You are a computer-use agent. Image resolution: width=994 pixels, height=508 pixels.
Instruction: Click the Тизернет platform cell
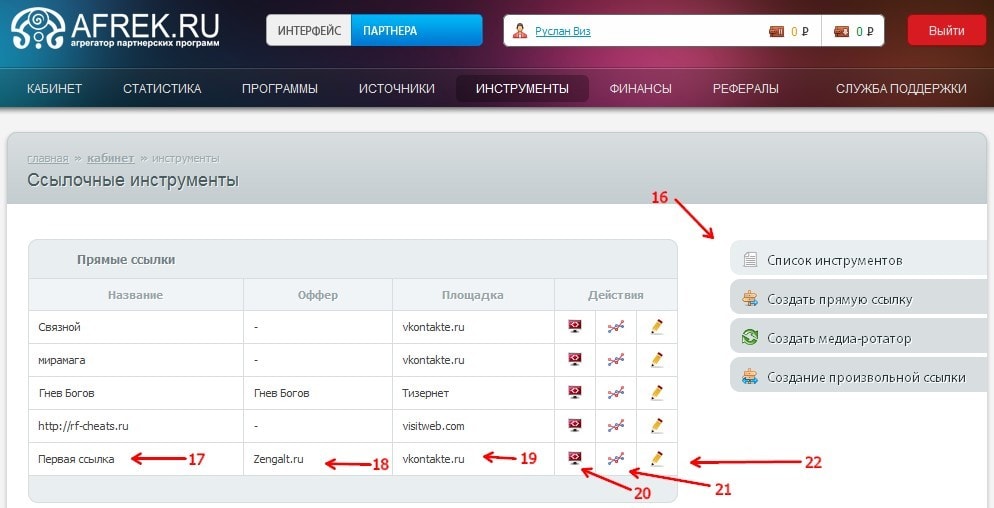coord(474,393)
